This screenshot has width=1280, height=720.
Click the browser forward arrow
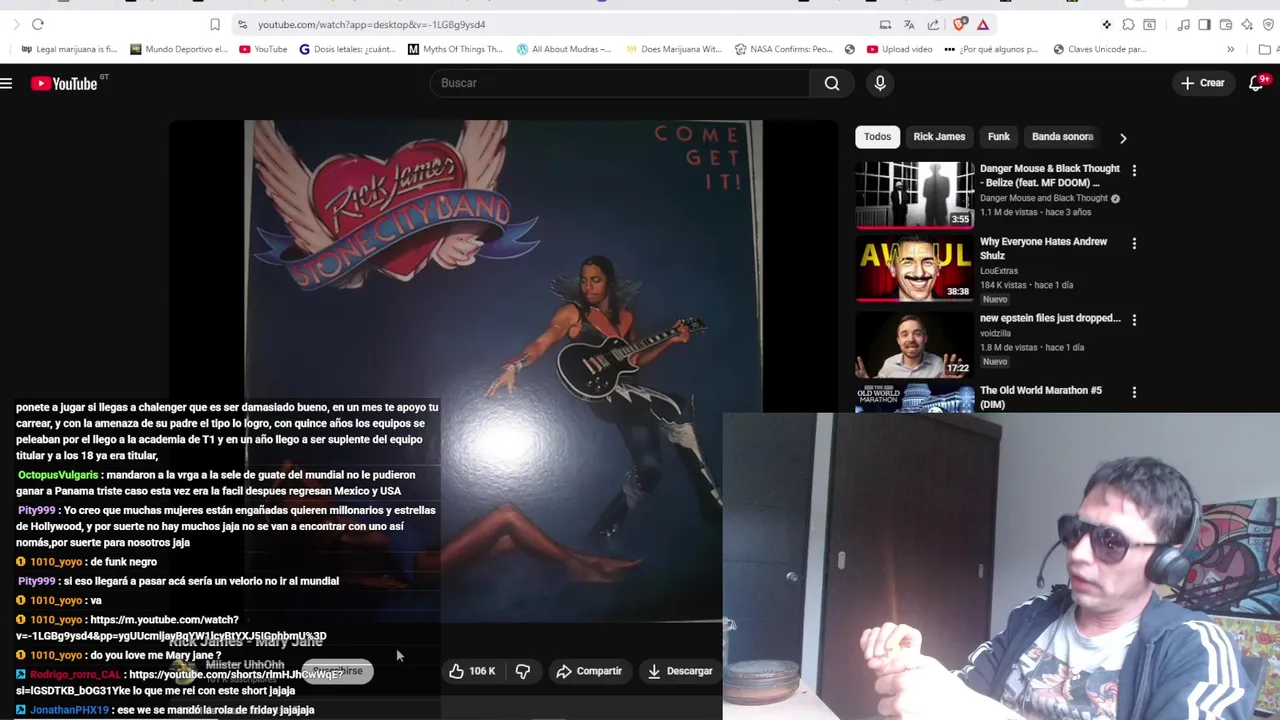point(16,24)
